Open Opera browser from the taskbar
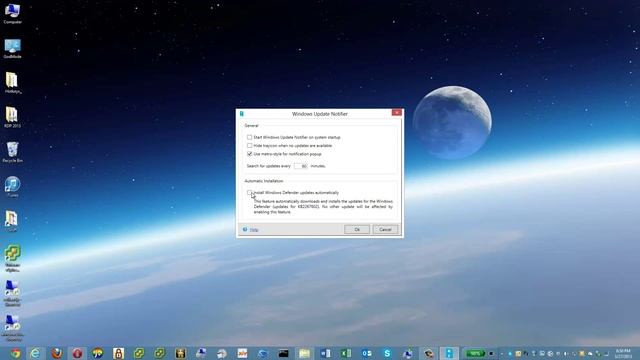The image size is (640, 360). click(x=77, y=353)
